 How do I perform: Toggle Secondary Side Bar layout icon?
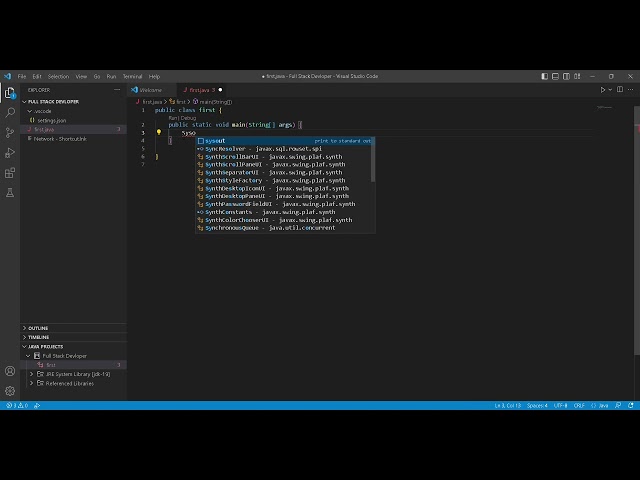point(566,76)
